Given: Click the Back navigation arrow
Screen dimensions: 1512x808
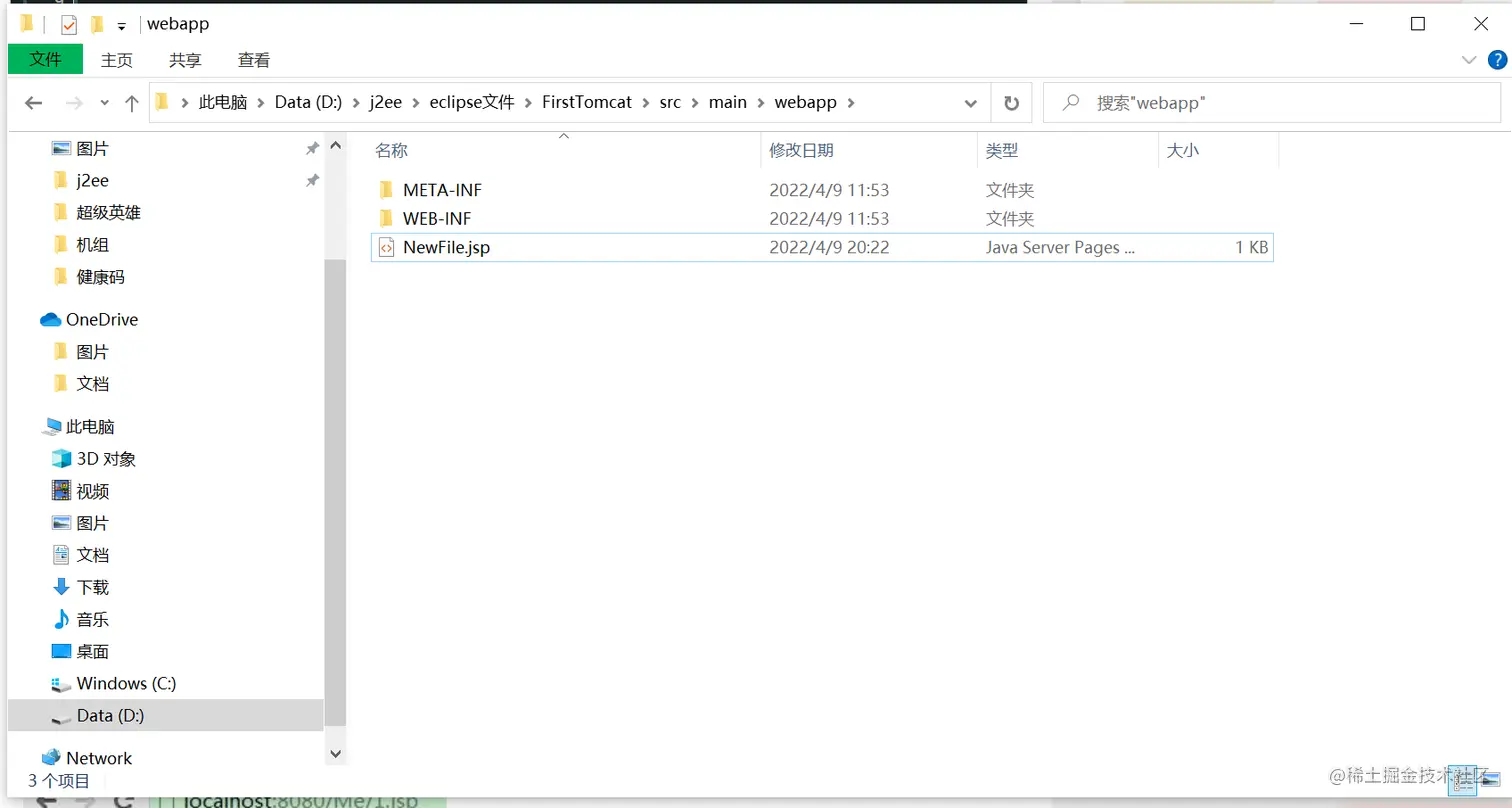Looking at the screenshot, I should pyautogui.click(x=34, y=103).
